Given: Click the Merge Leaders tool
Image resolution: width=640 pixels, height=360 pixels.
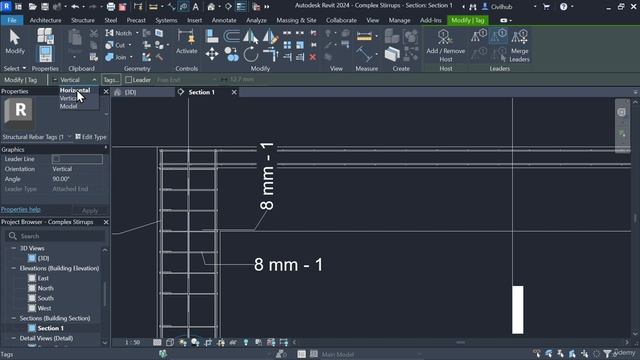Looking at the screenshot, I should click(x=519, y=46).
